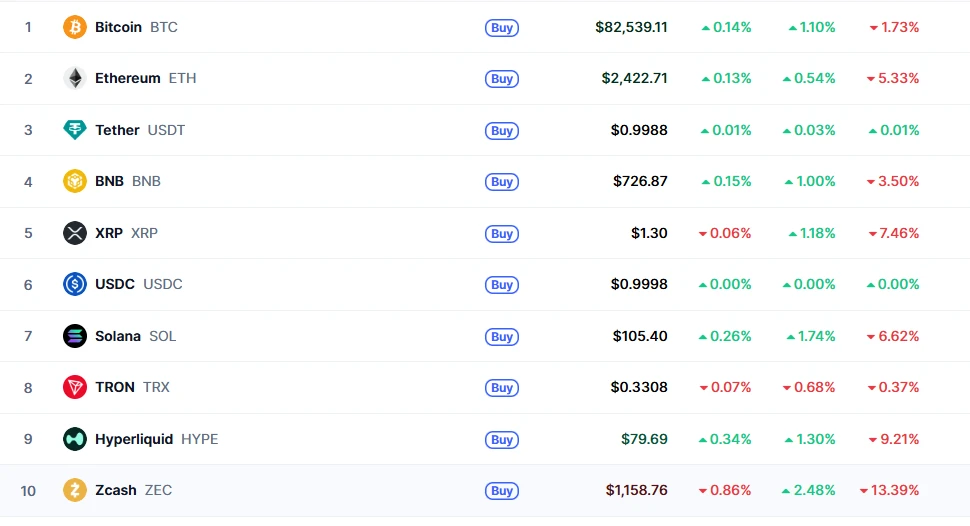The width and height of the screenshot is (970, 526).
Task: Open the Hyperliquid name link
Action: (x=134, y=439)
